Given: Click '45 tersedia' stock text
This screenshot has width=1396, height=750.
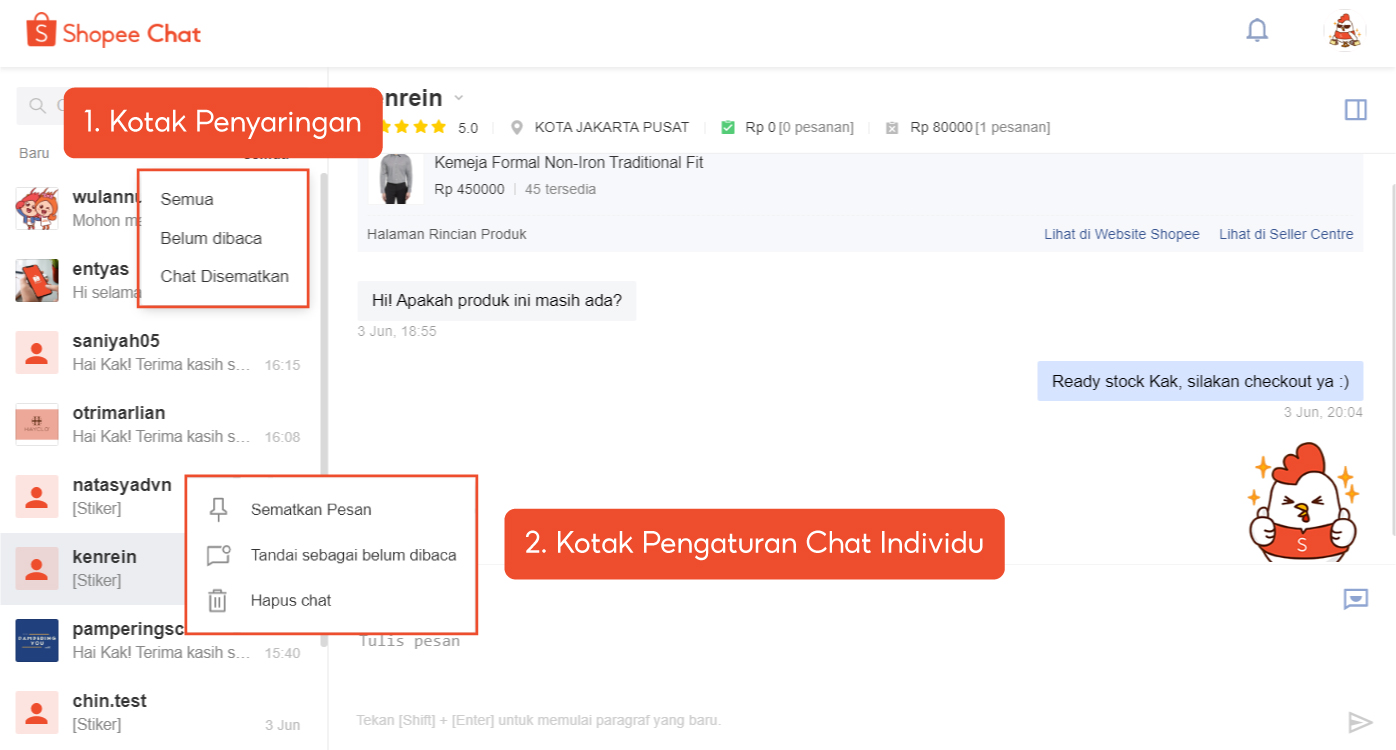Looking at the screenshot, I should [561, 189].
